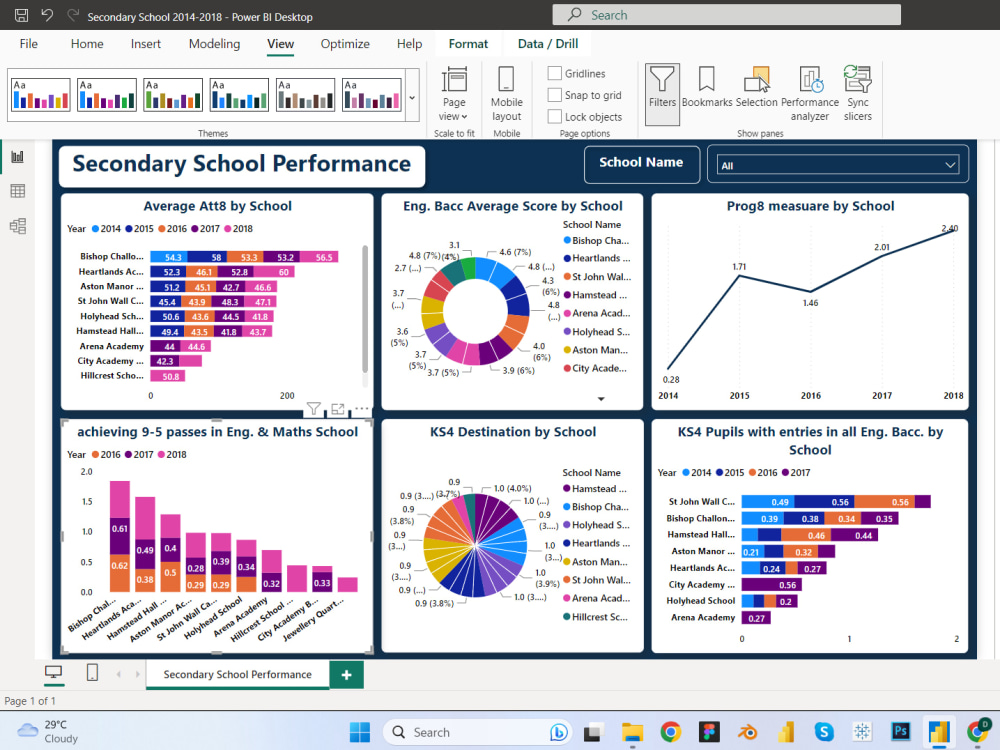
Task: Add a new page with plus button
Action: [x=346, y=675]
